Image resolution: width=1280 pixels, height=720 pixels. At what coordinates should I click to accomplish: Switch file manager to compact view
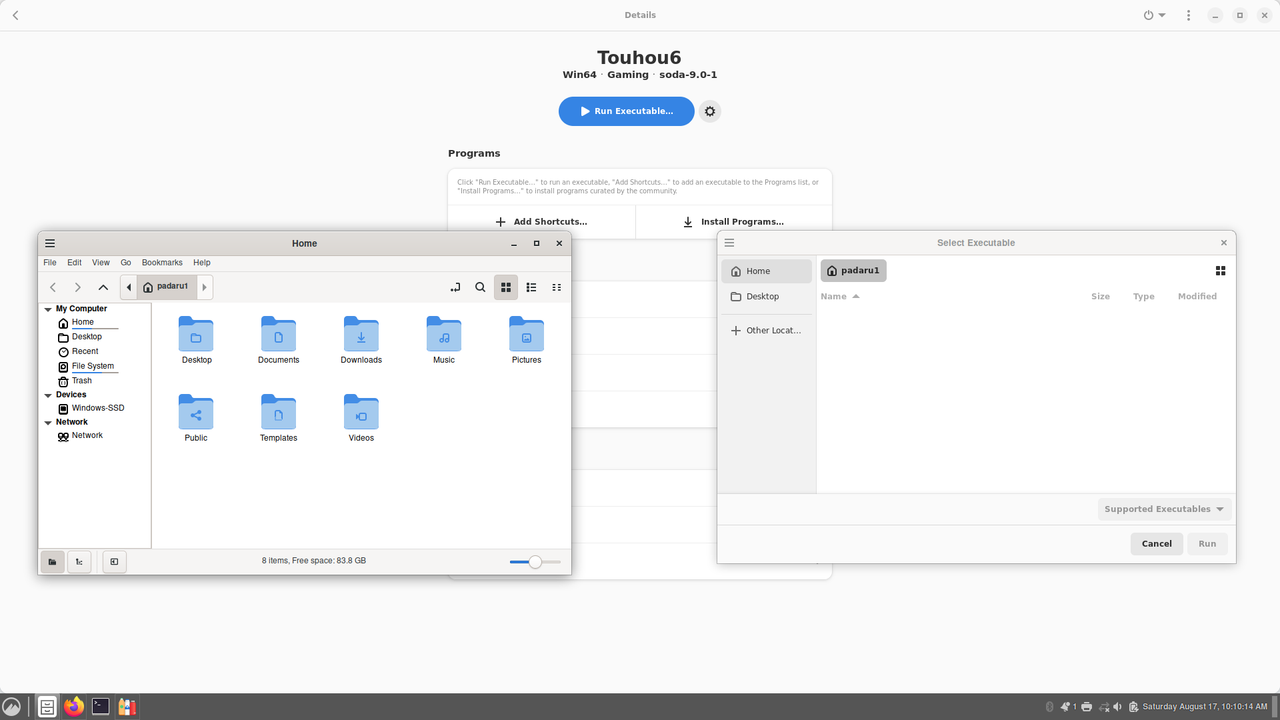(556, 287)
